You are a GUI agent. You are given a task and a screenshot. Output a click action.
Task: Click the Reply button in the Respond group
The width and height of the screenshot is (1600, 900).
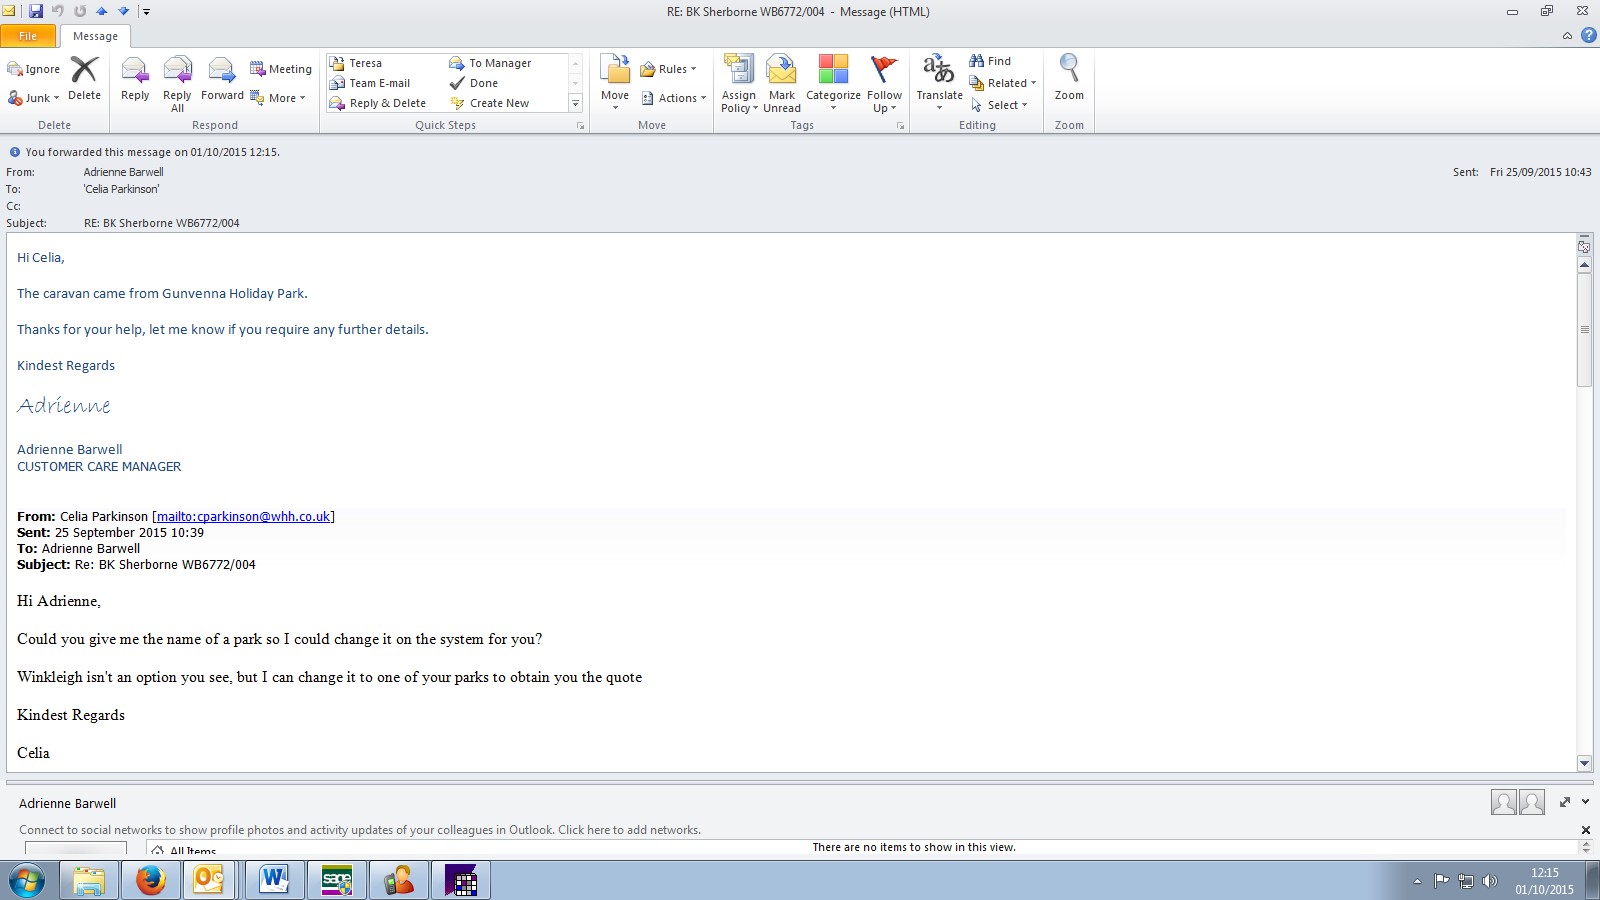[135, 79]
